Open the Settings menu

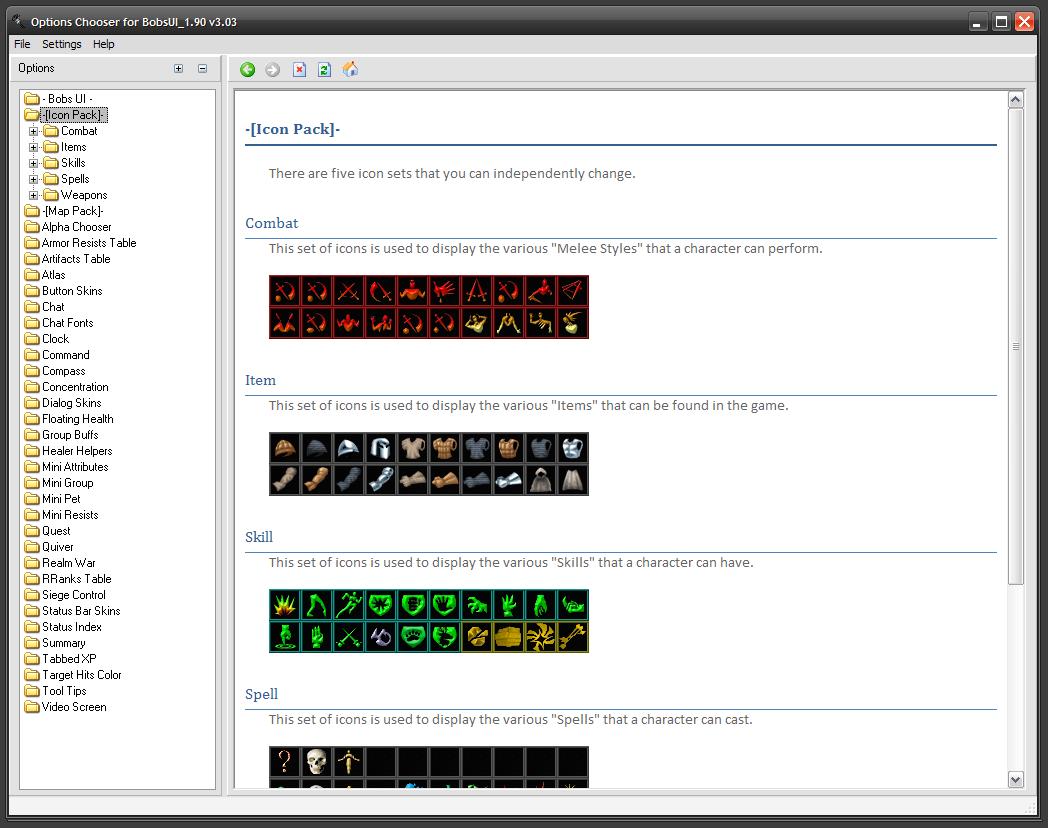[x=61, y=44]
